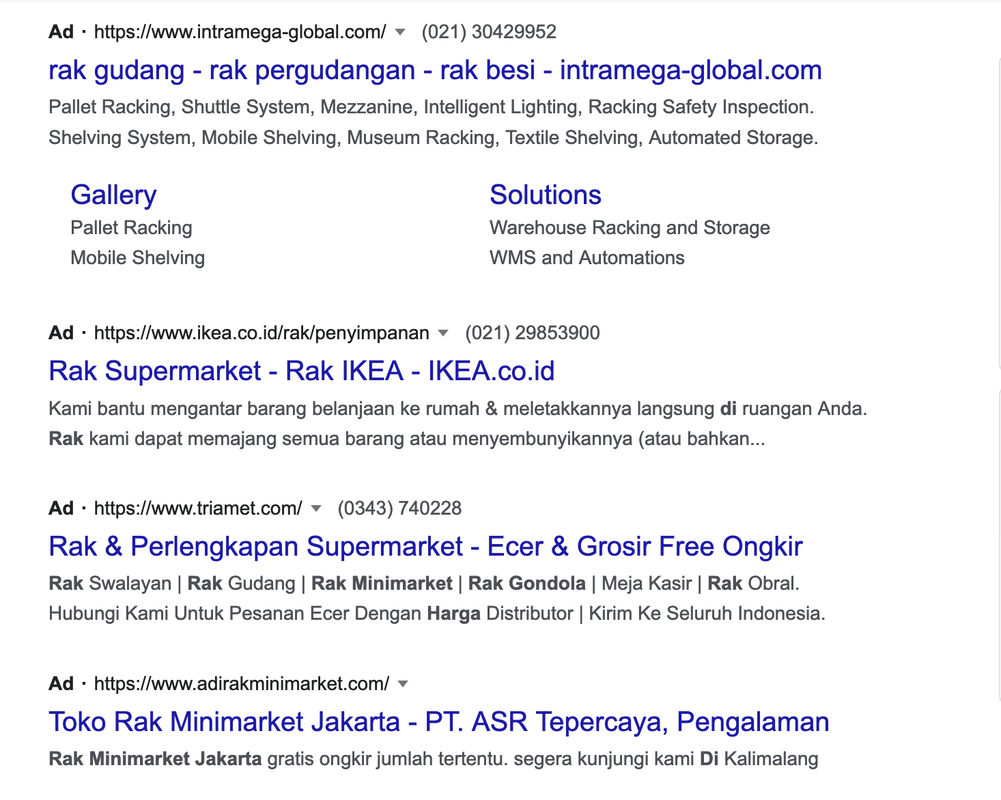This screenshot has width=1001, height=800.
Task: Click the phone number (021) 30429952
Action: point(489,32)
